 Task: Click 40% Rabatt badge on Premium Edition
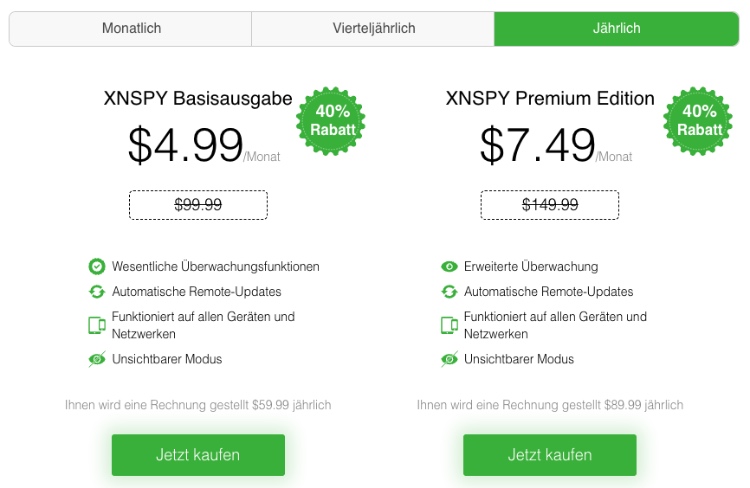(698, 121)
